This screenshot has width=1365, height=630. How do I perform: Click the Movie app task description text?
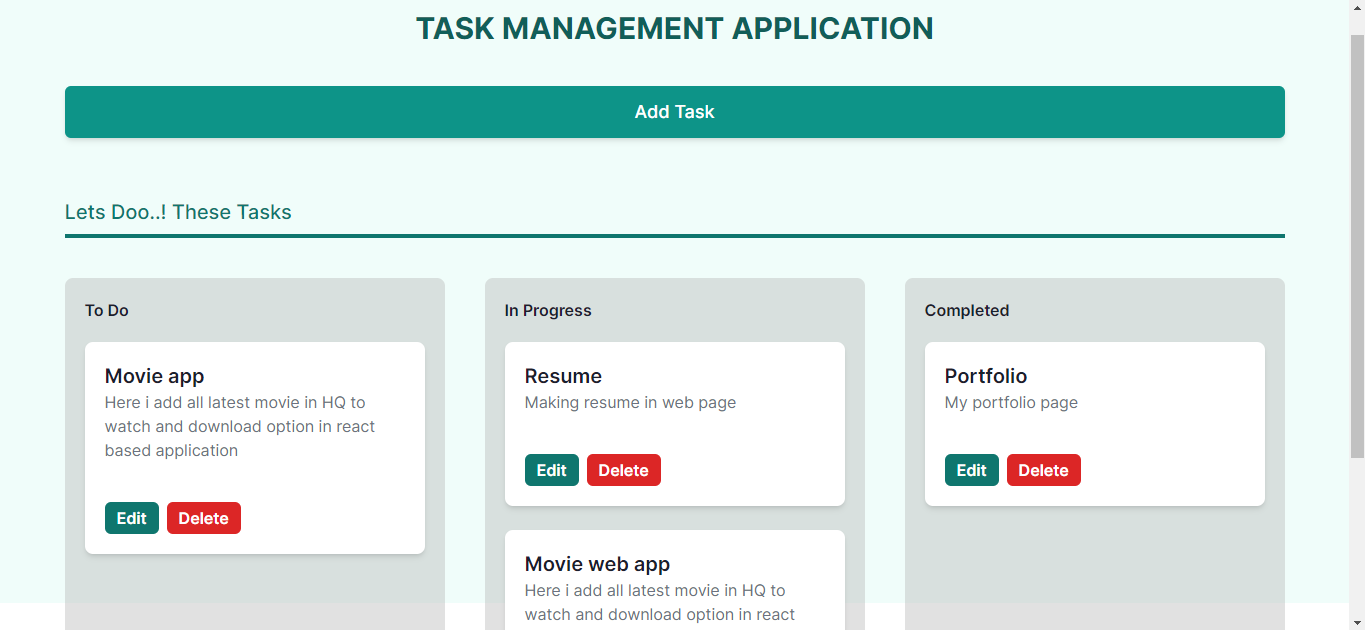(x=240, y=427)
